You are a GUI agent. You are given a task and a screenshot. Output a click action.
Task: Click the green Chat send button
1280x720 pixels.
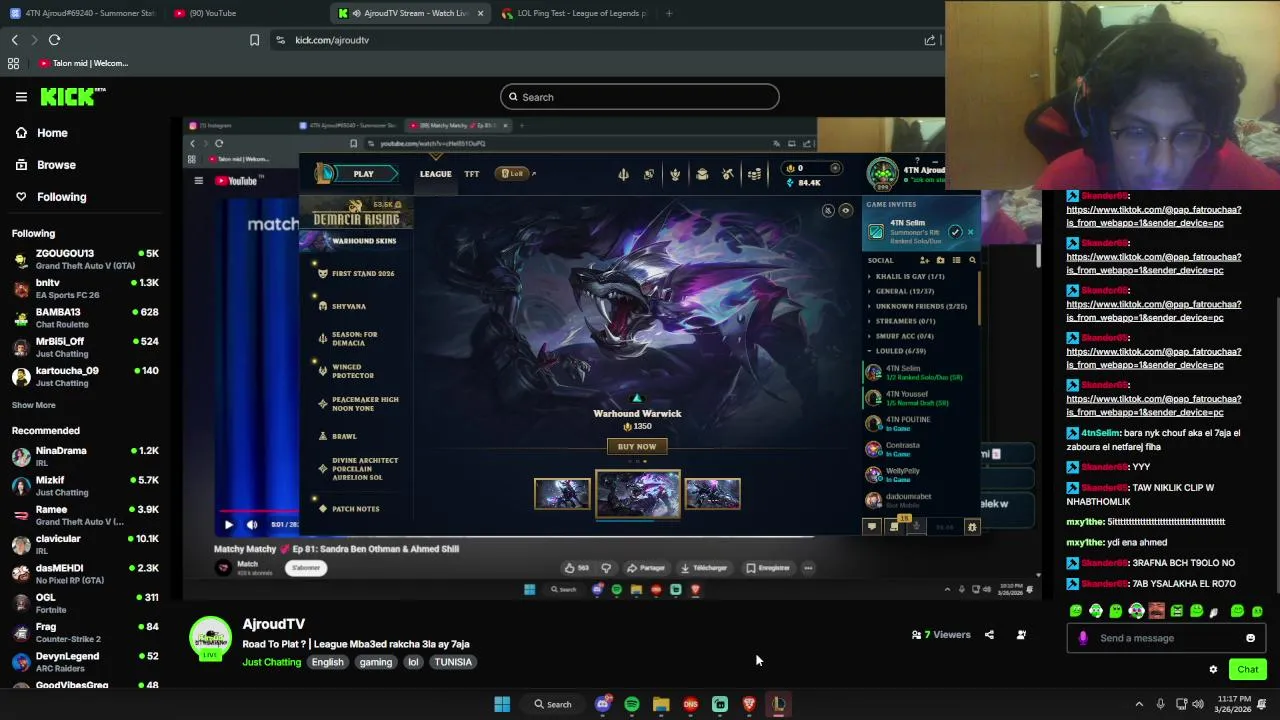pos(1247,670)
